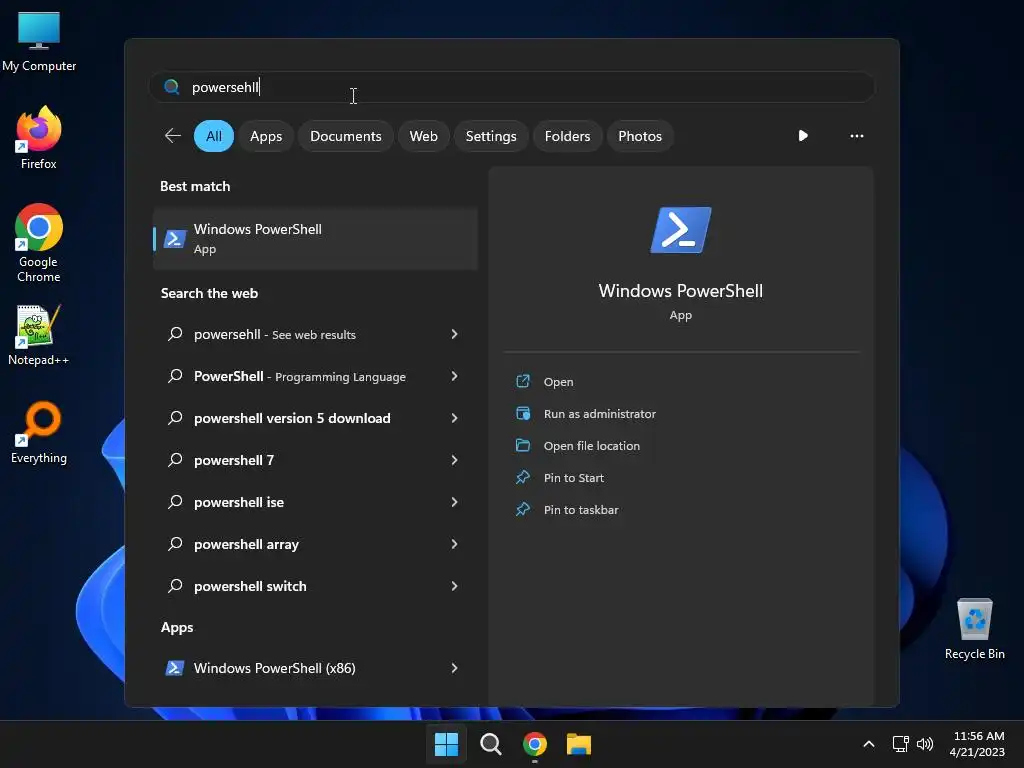Click the 'Open' text in the preview pane
The height and width of the screenshot is (768, 1024).
558,382
